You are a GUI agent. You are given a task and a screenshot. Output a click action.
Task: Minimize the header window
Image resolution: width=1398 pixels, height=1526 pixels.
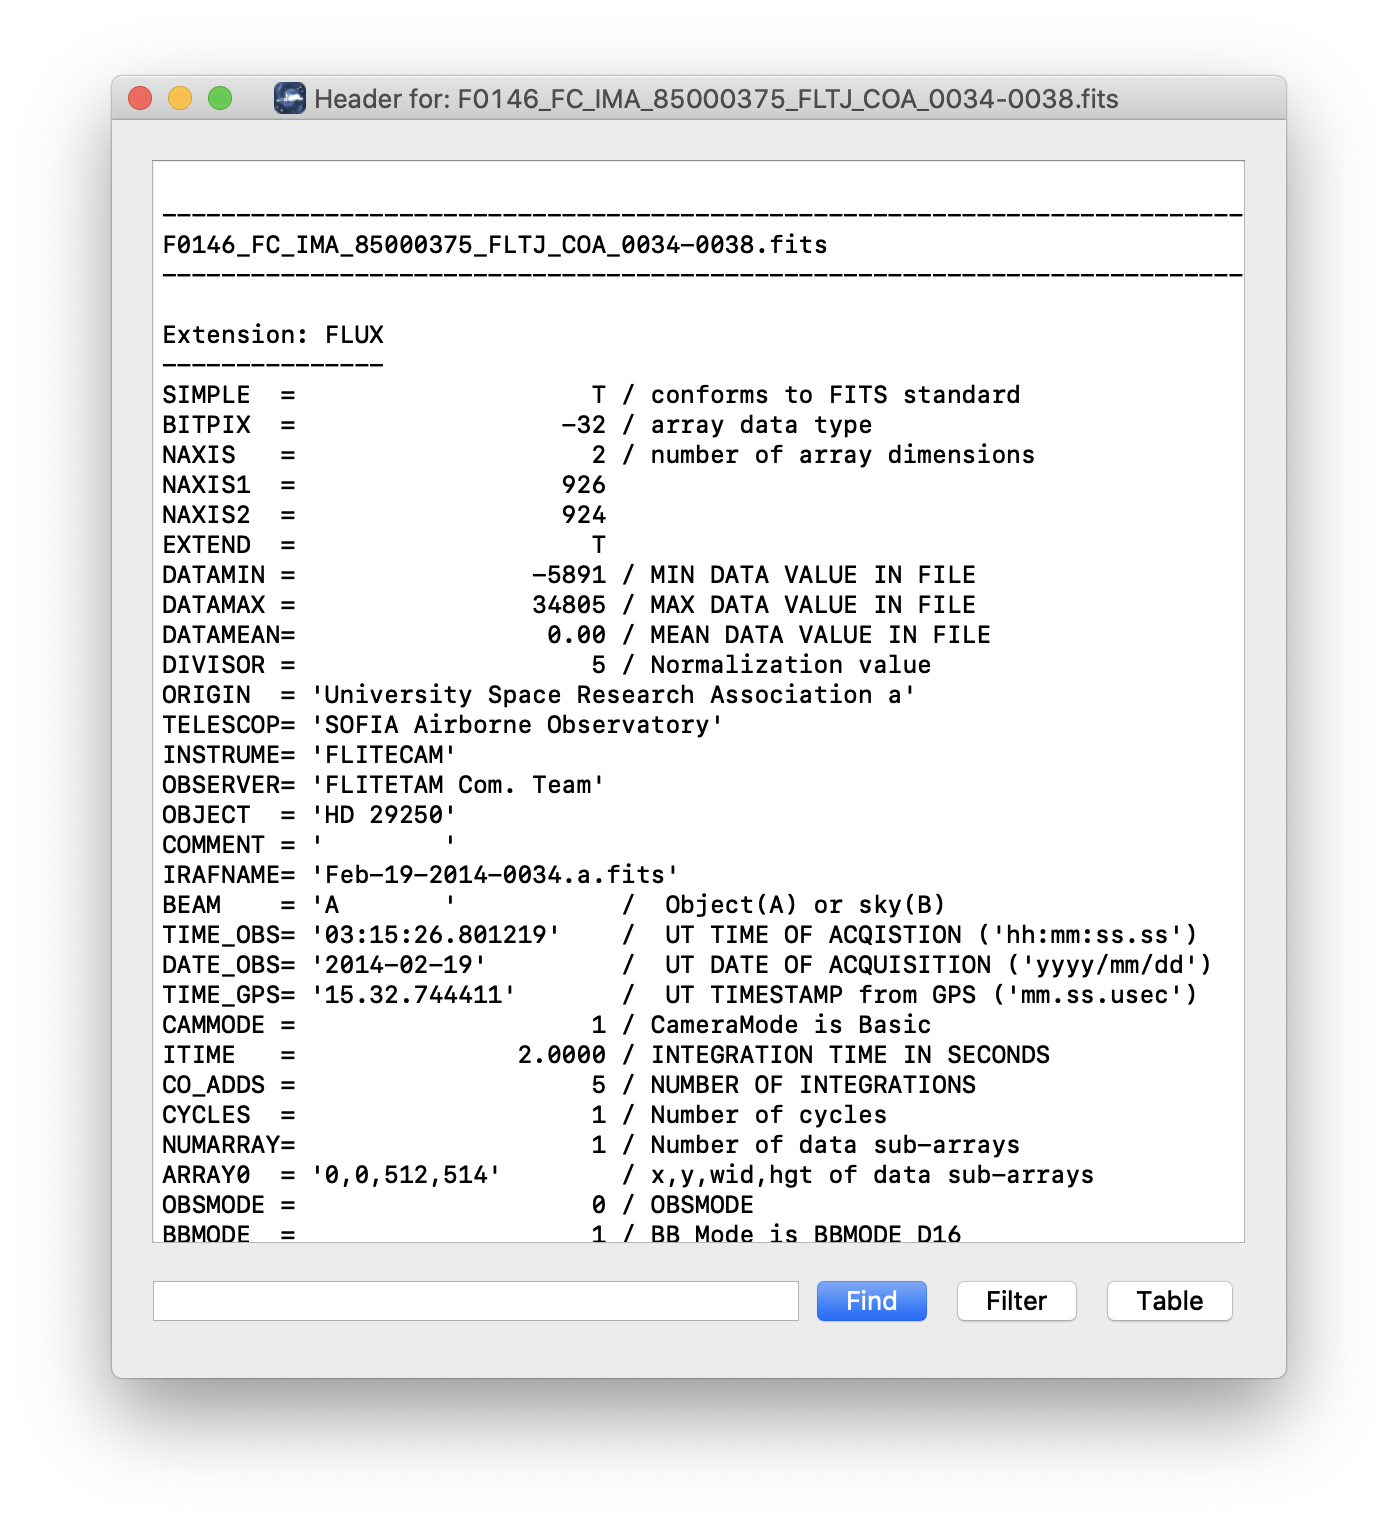click(178, 99)
